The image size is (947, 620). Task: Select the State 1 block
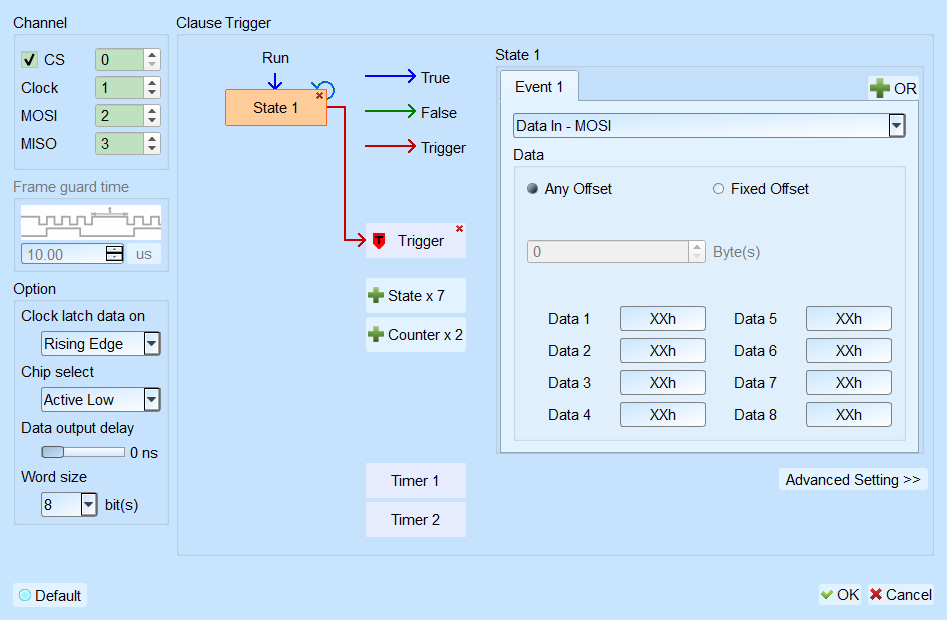click(276, 108)
